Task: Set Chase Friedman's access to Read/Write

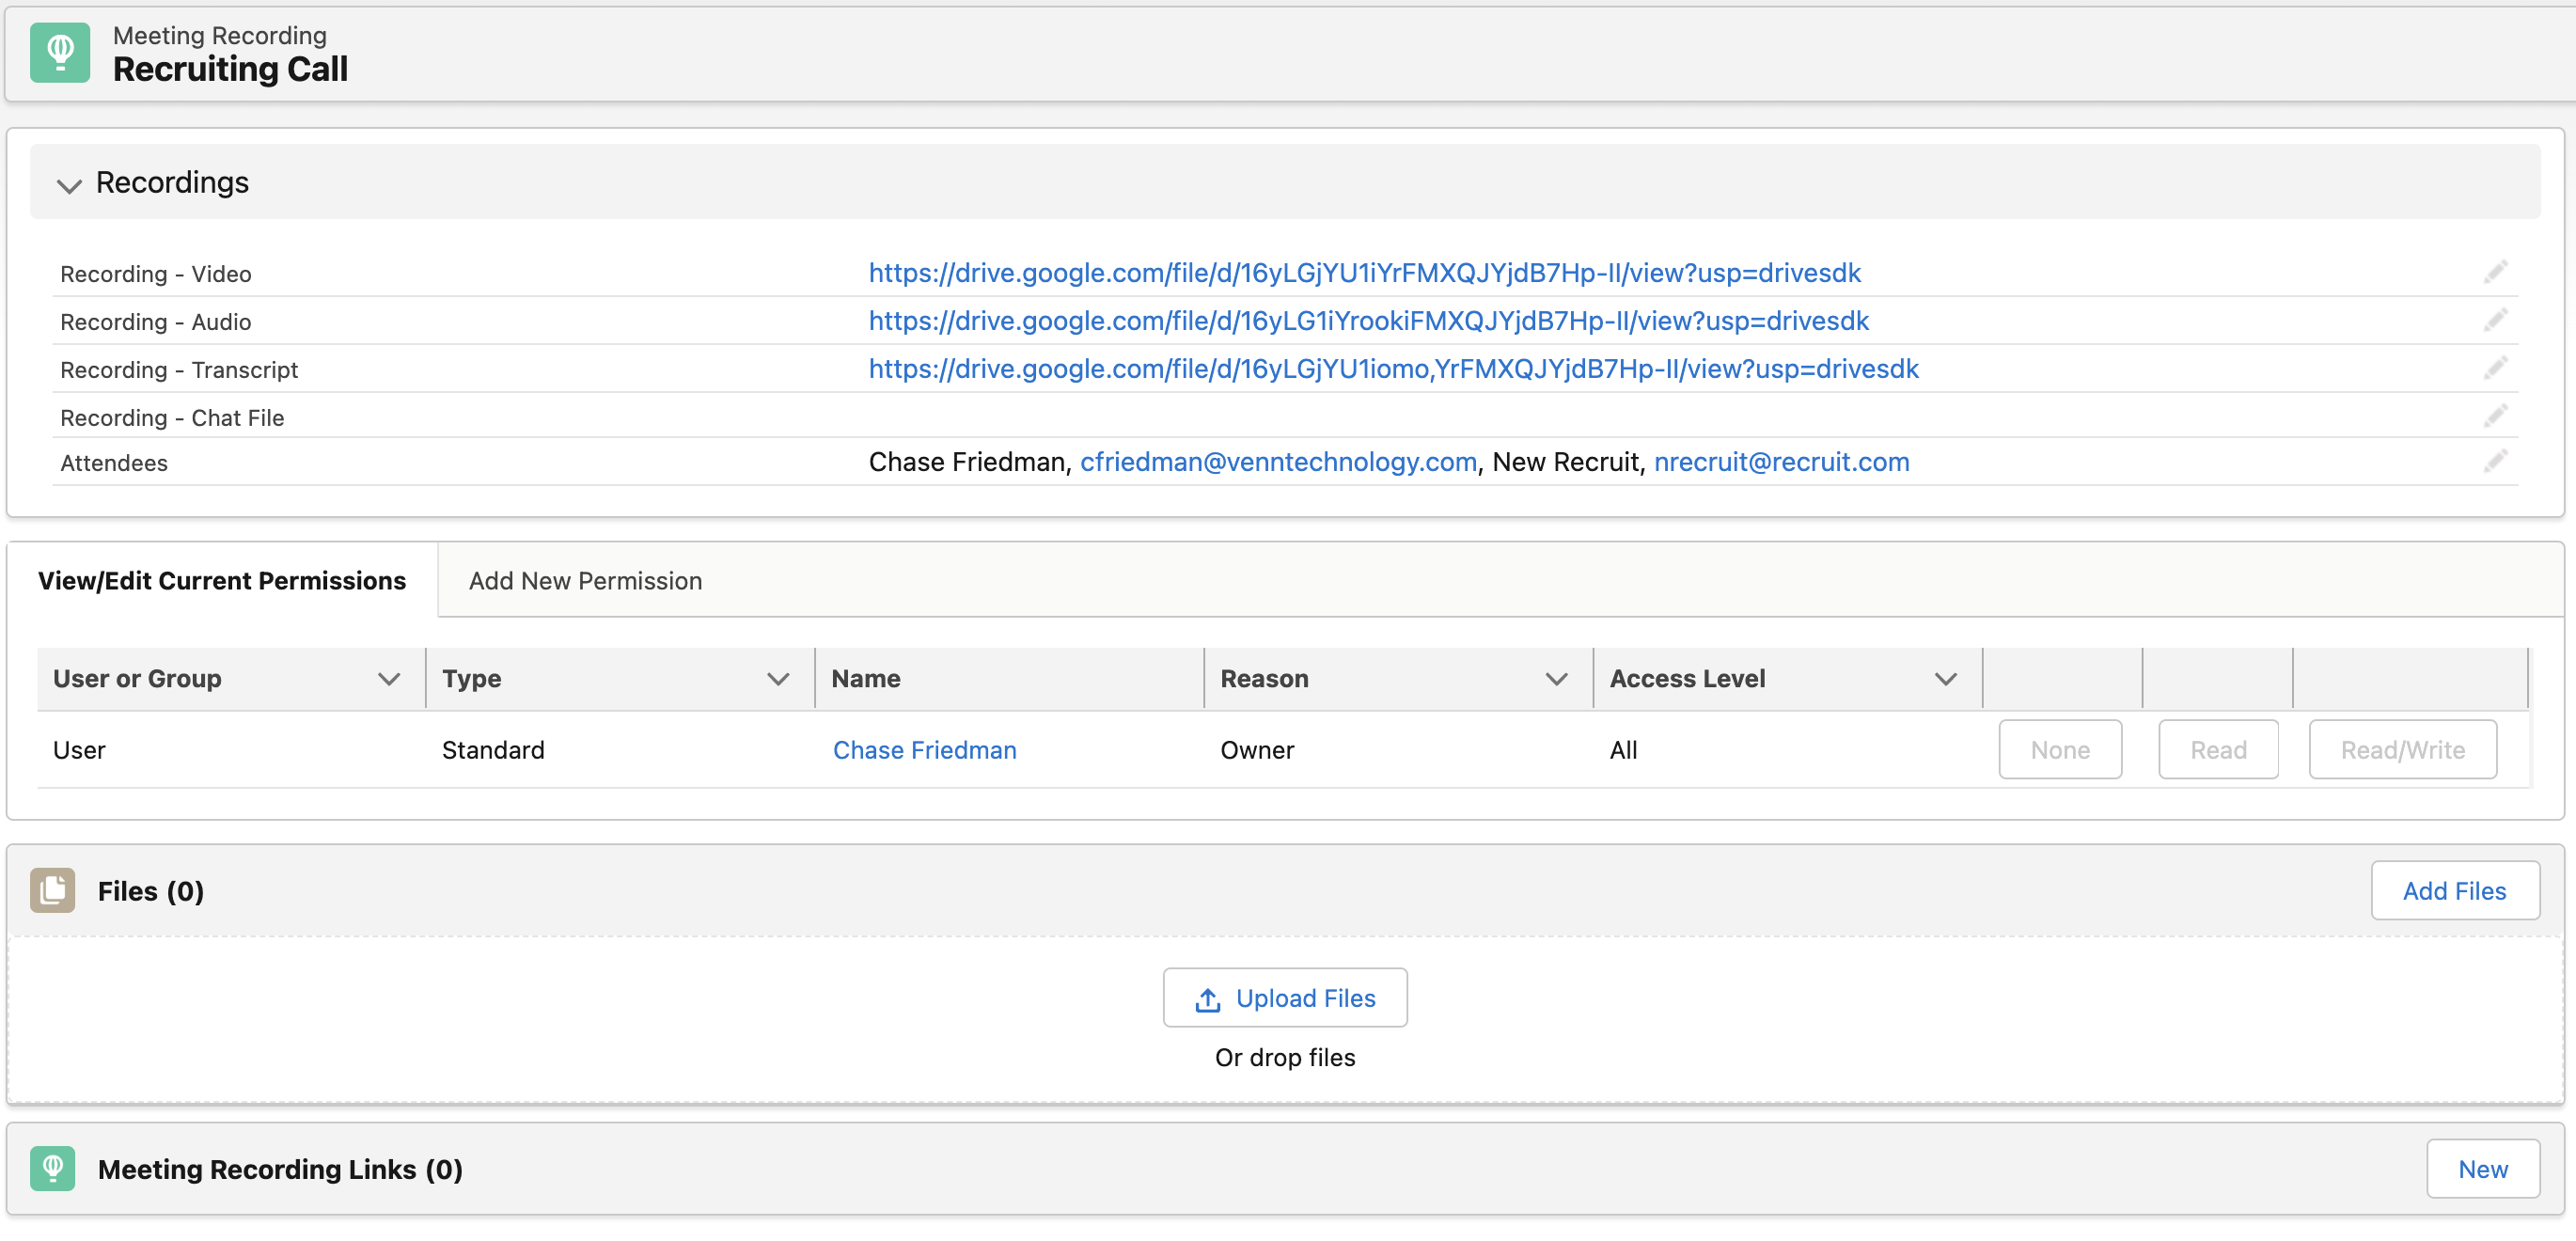Action: [x=2402, y=749]
